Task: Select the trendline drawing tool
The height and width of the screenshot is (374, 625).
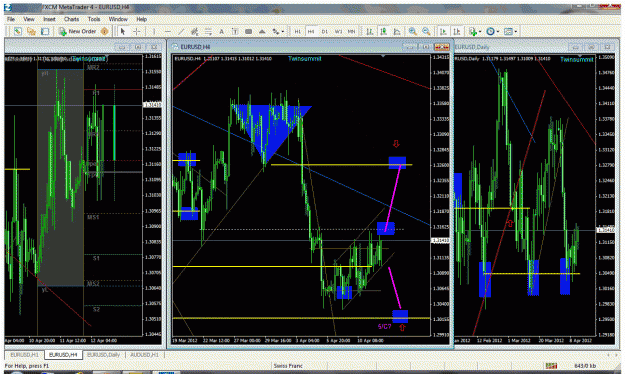Action: point(181,31)
